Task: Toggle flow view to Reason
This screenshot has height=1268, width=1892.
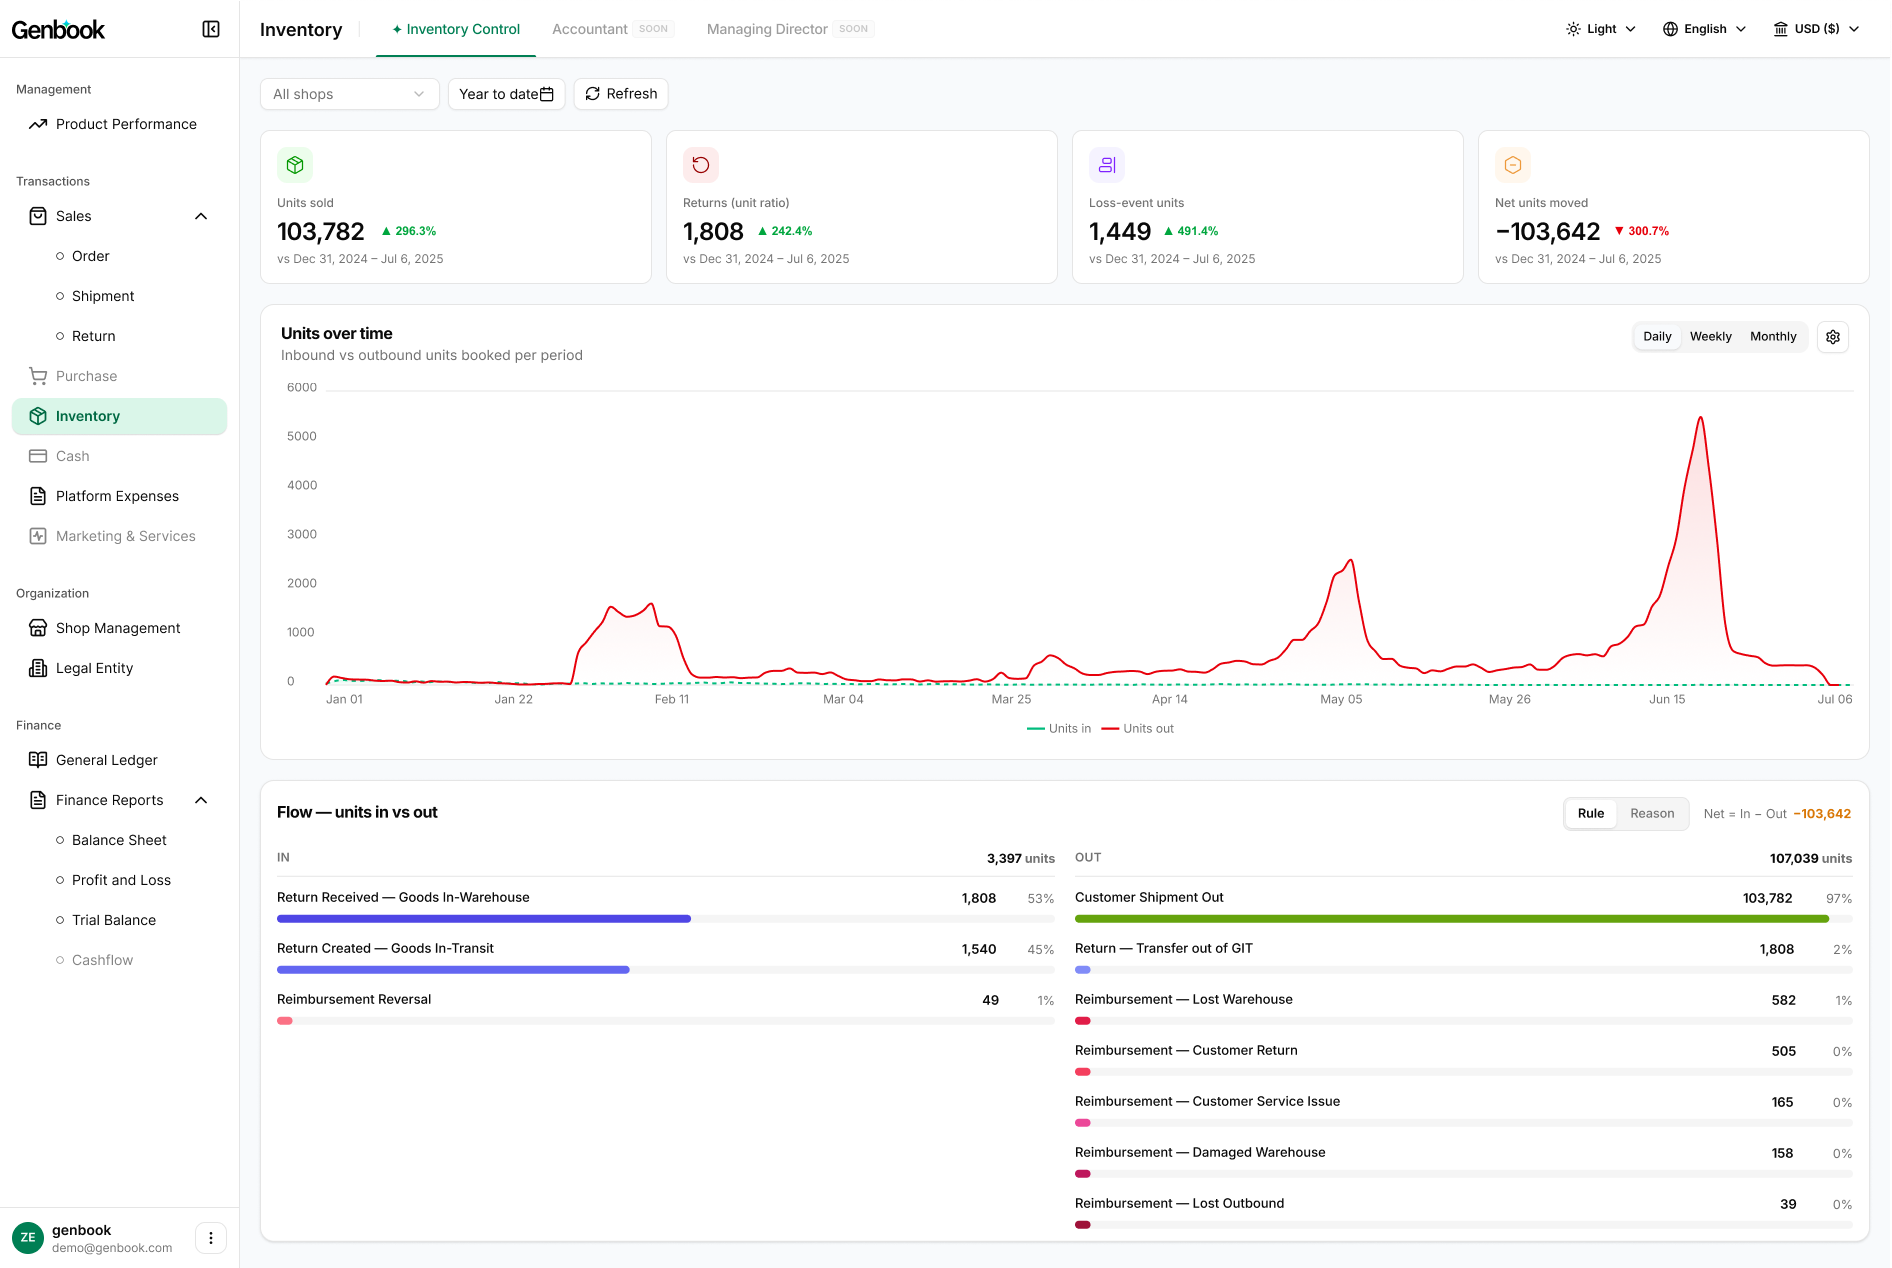Action: click(x=1651, y=814)
